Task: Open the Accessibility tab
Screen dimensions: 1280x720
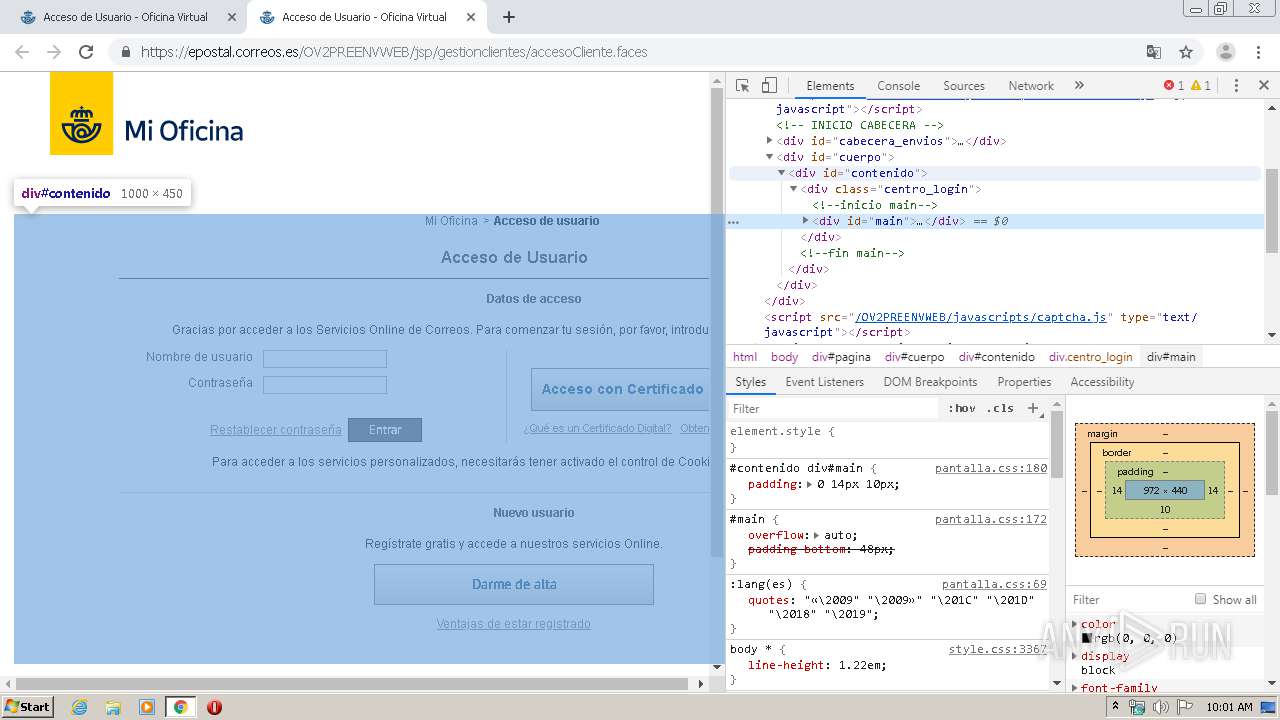Action: point(1102,382)
